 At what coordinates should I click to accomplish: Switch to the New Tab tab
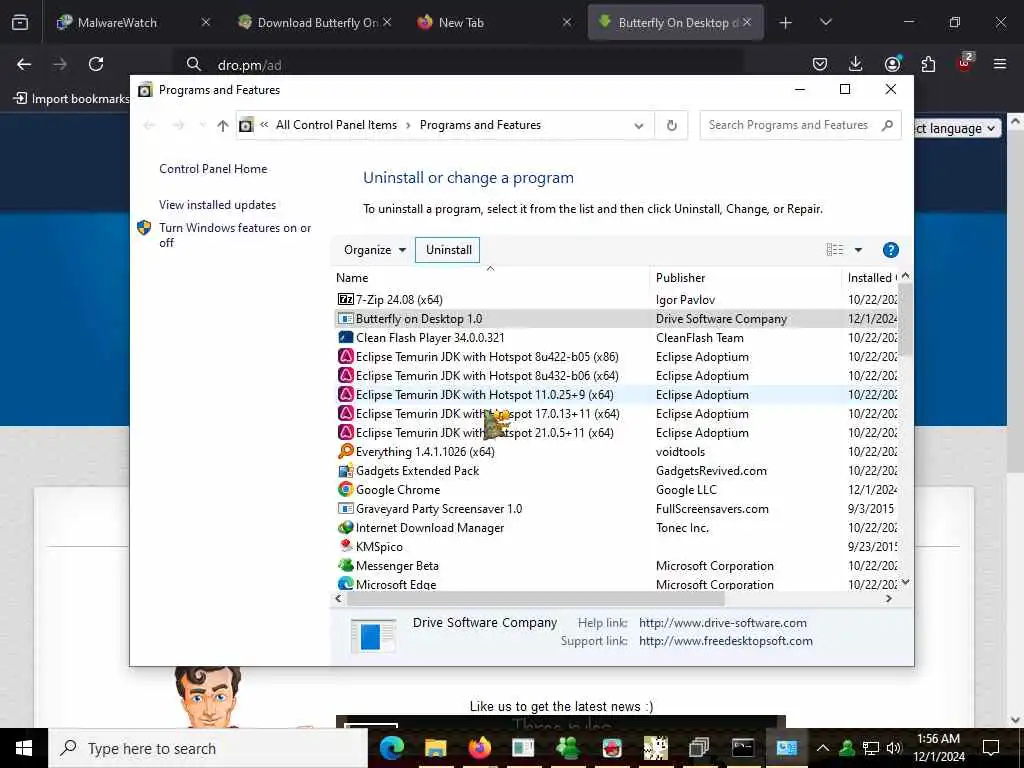click(496, 23)
